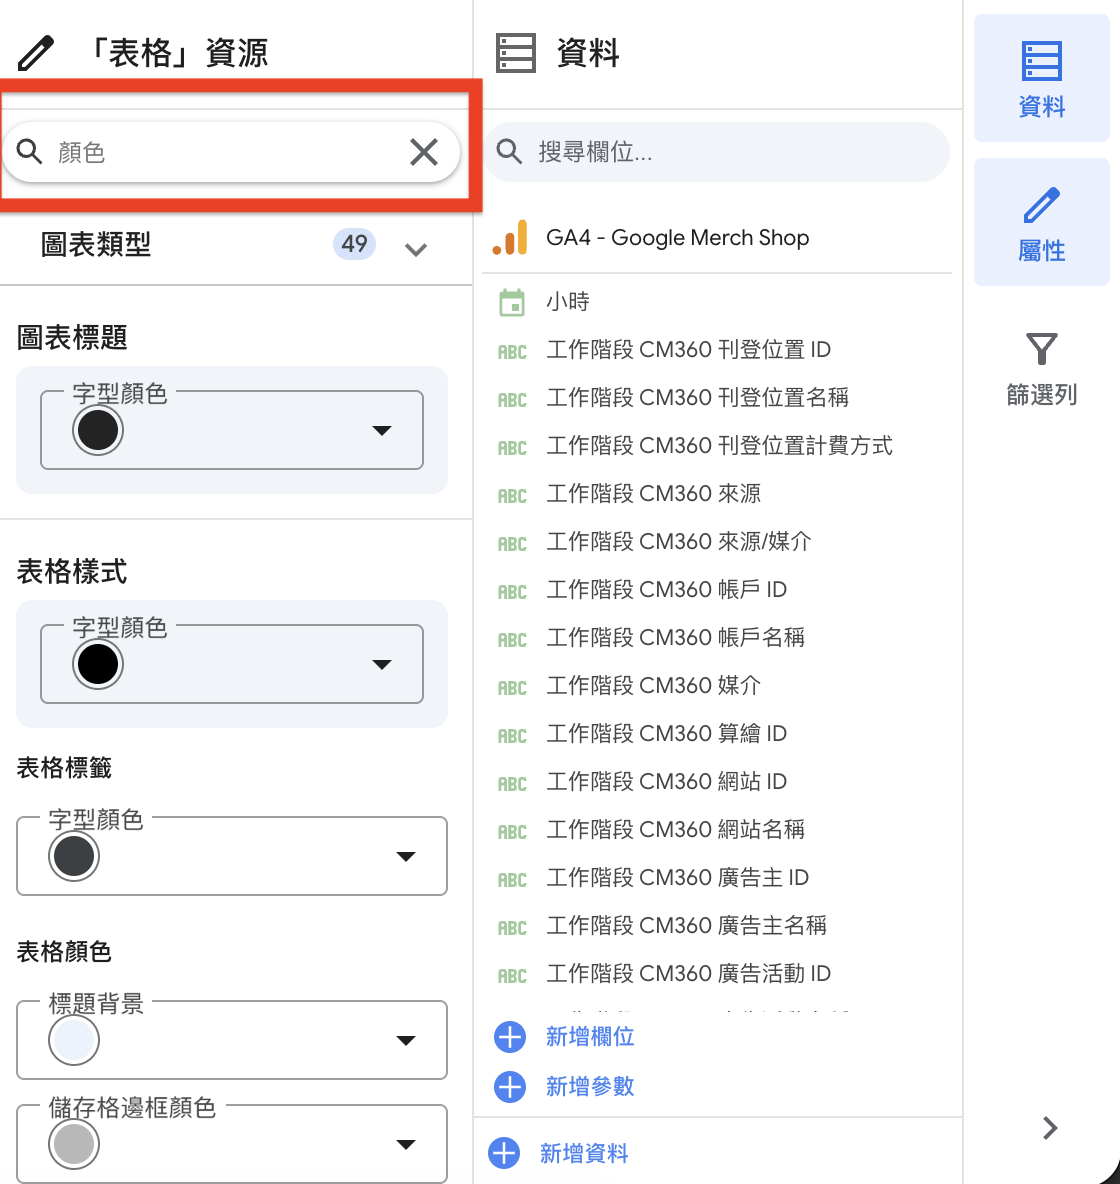Image resolution: width=1120 pixels, height=1184 pixels.
Task: Select the field 工作階段 CM360 廣告主名稱
Action: (x=686, y=925)
